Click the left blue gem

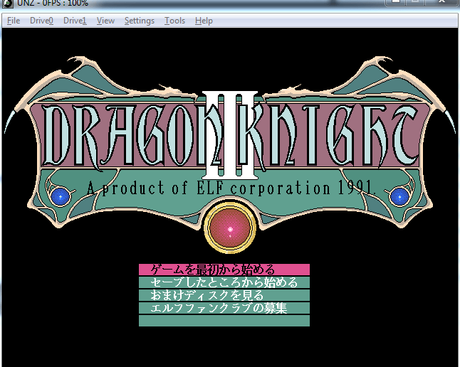pyautogui.click(x=60, y=196)
